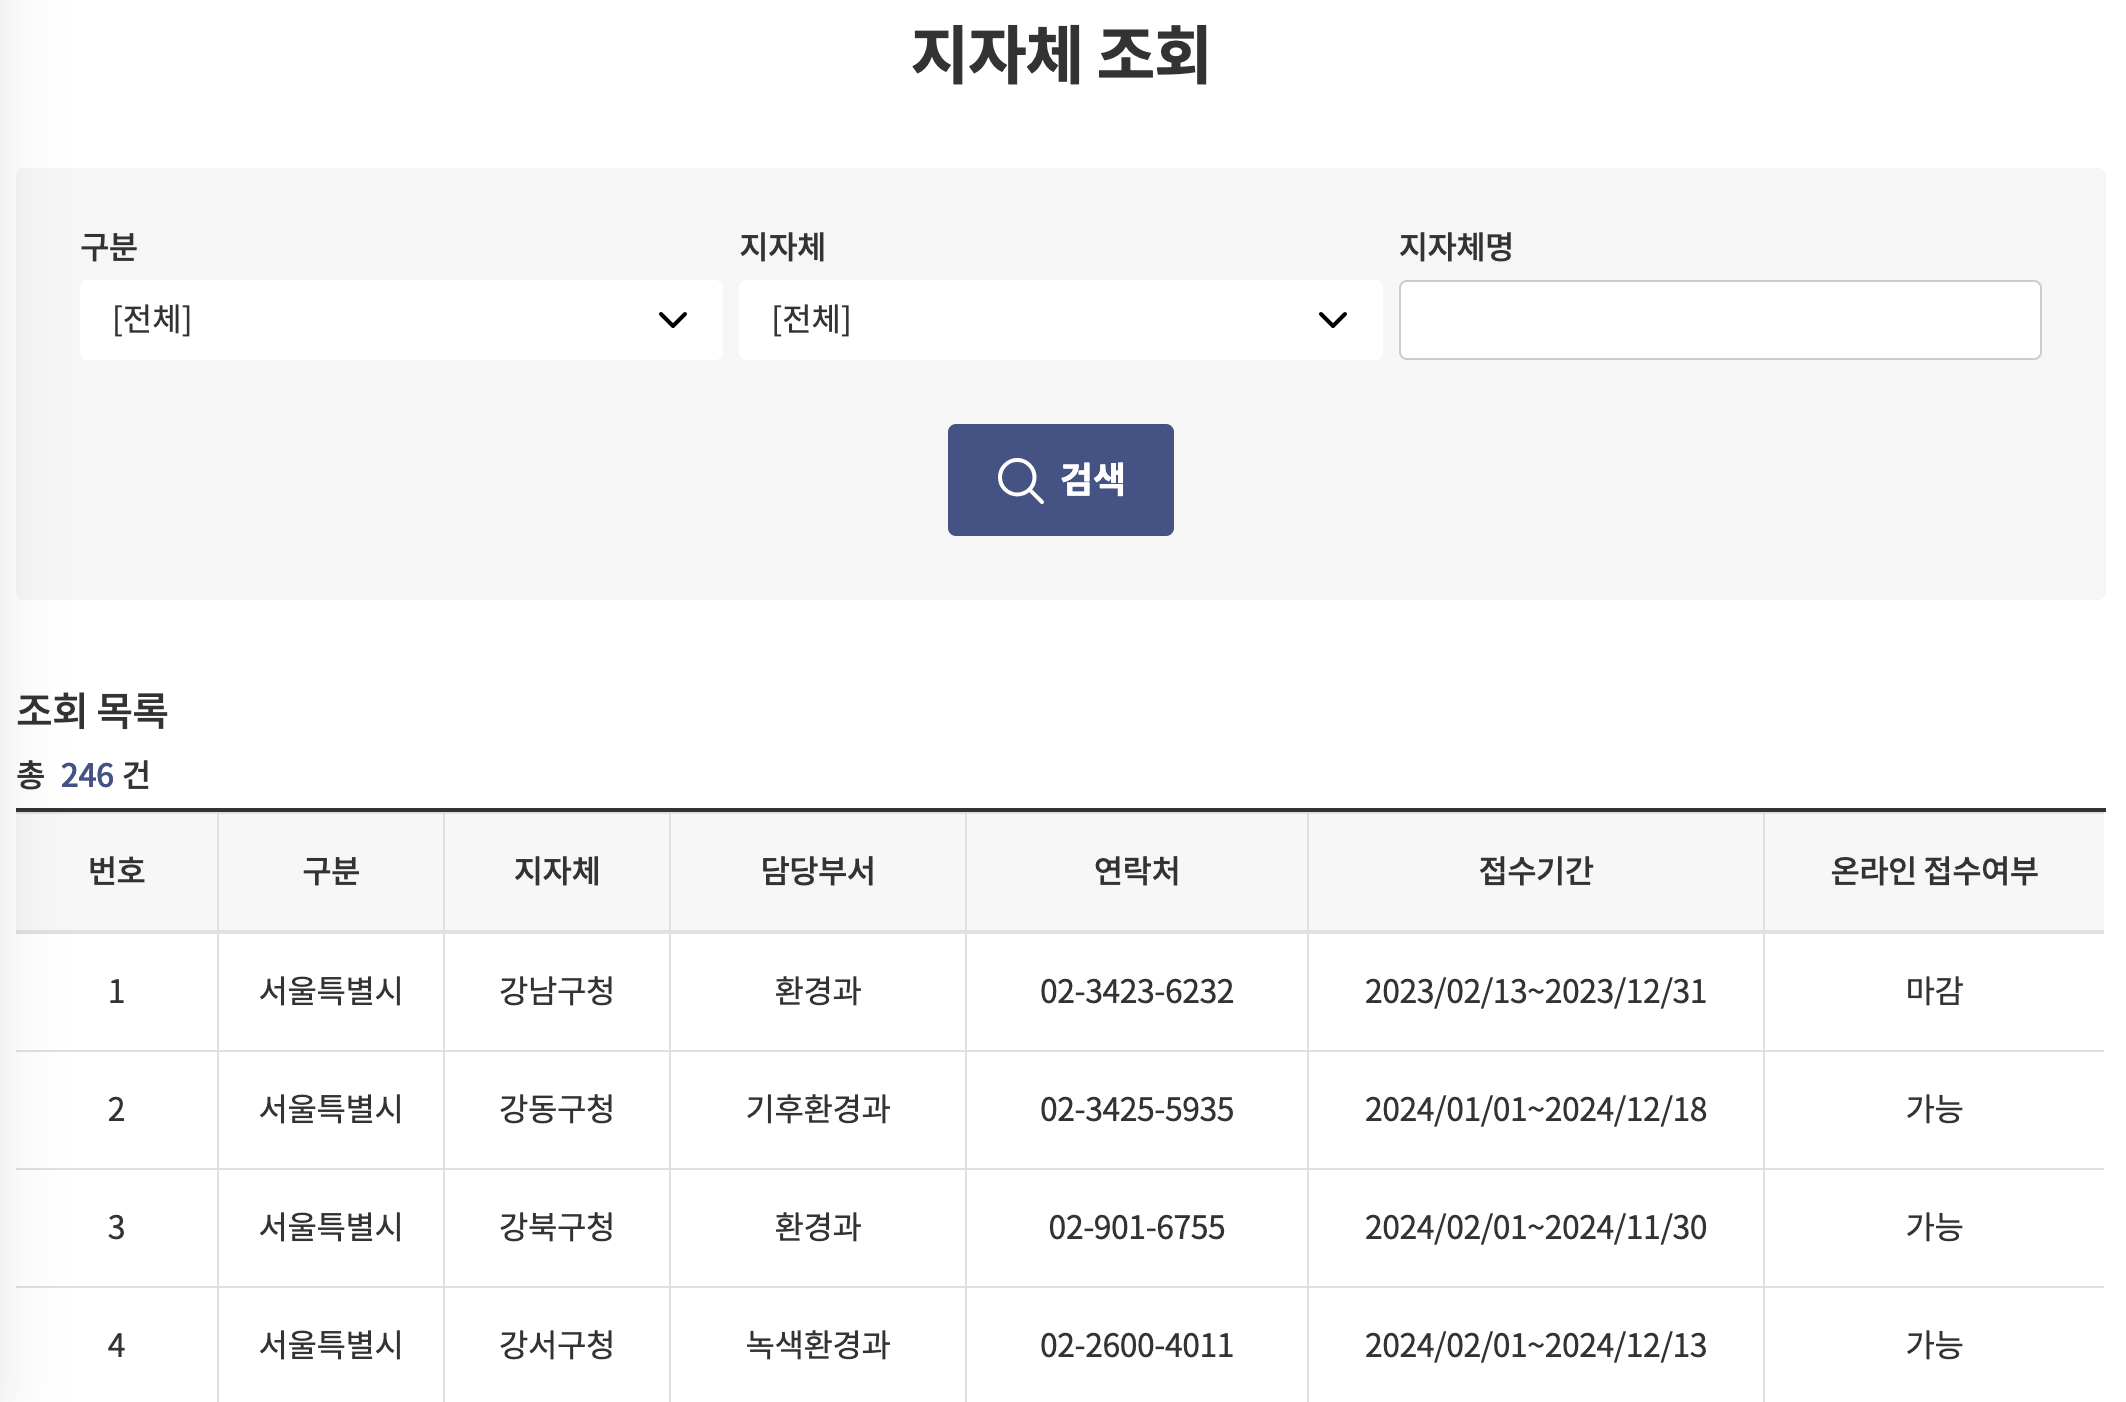Open the 구분 dropdown list
Viewport: 2126px width, 1402px height.
coord(400,320)
